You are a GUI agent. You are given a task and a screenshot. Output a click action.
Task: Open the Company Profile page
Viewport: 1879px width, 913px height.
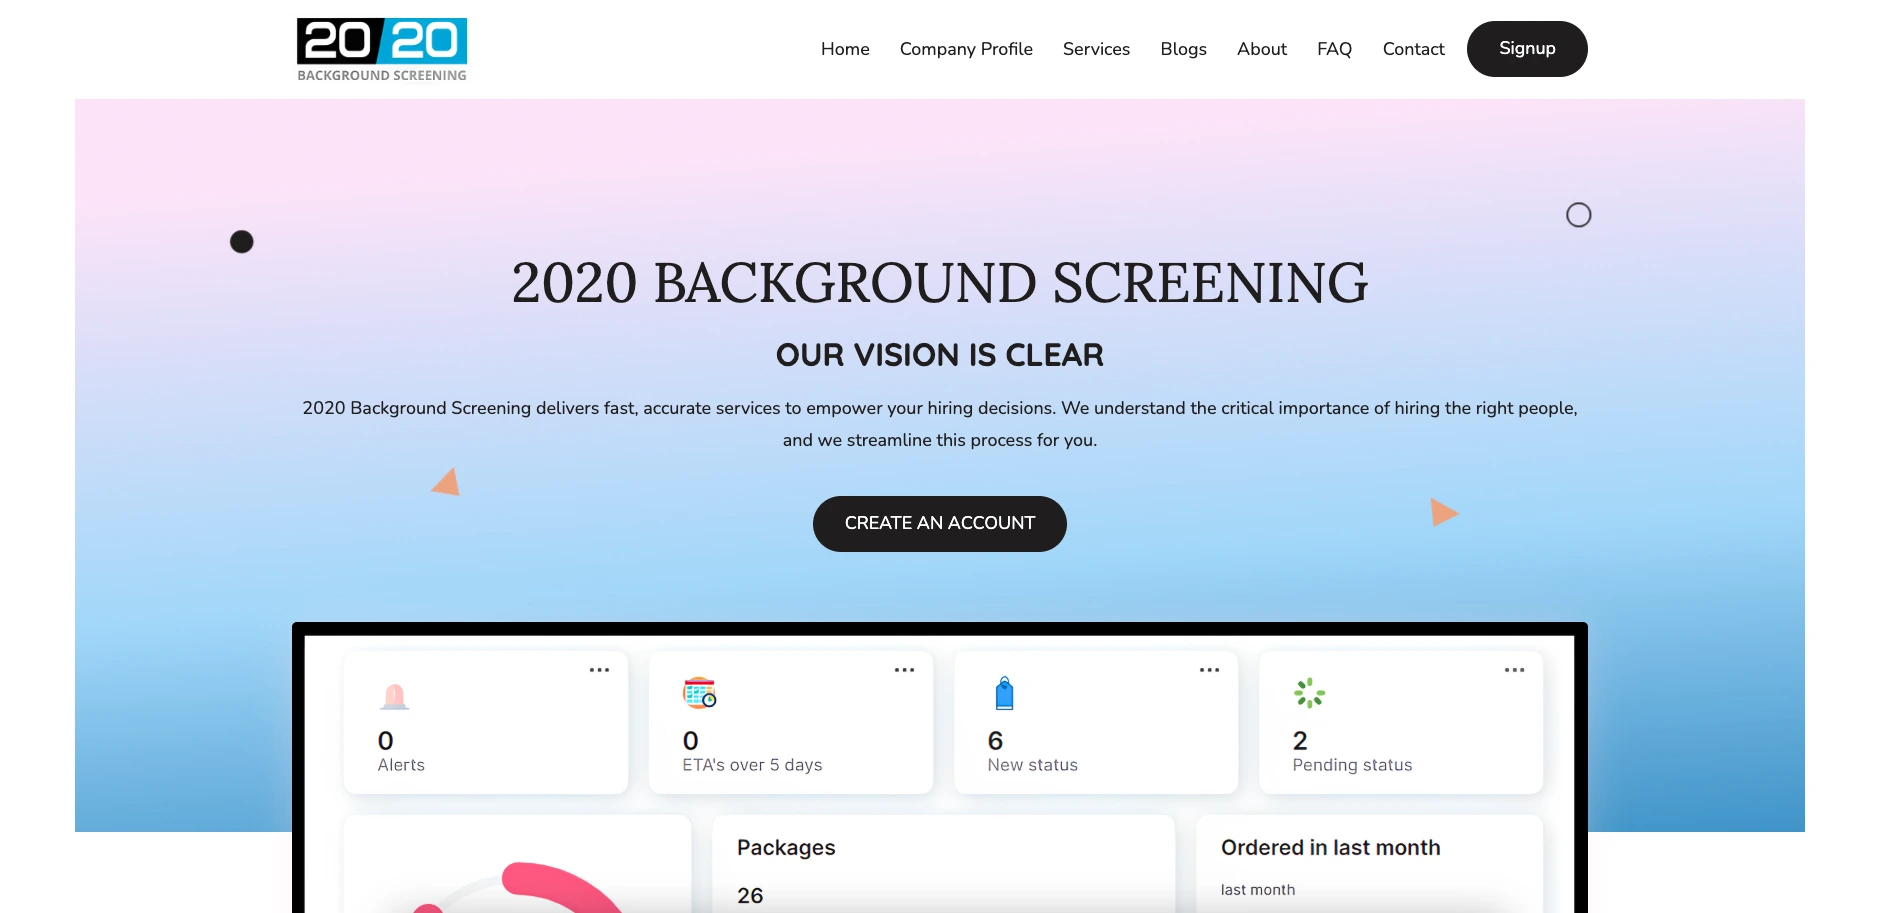click(x=966, y=49)
